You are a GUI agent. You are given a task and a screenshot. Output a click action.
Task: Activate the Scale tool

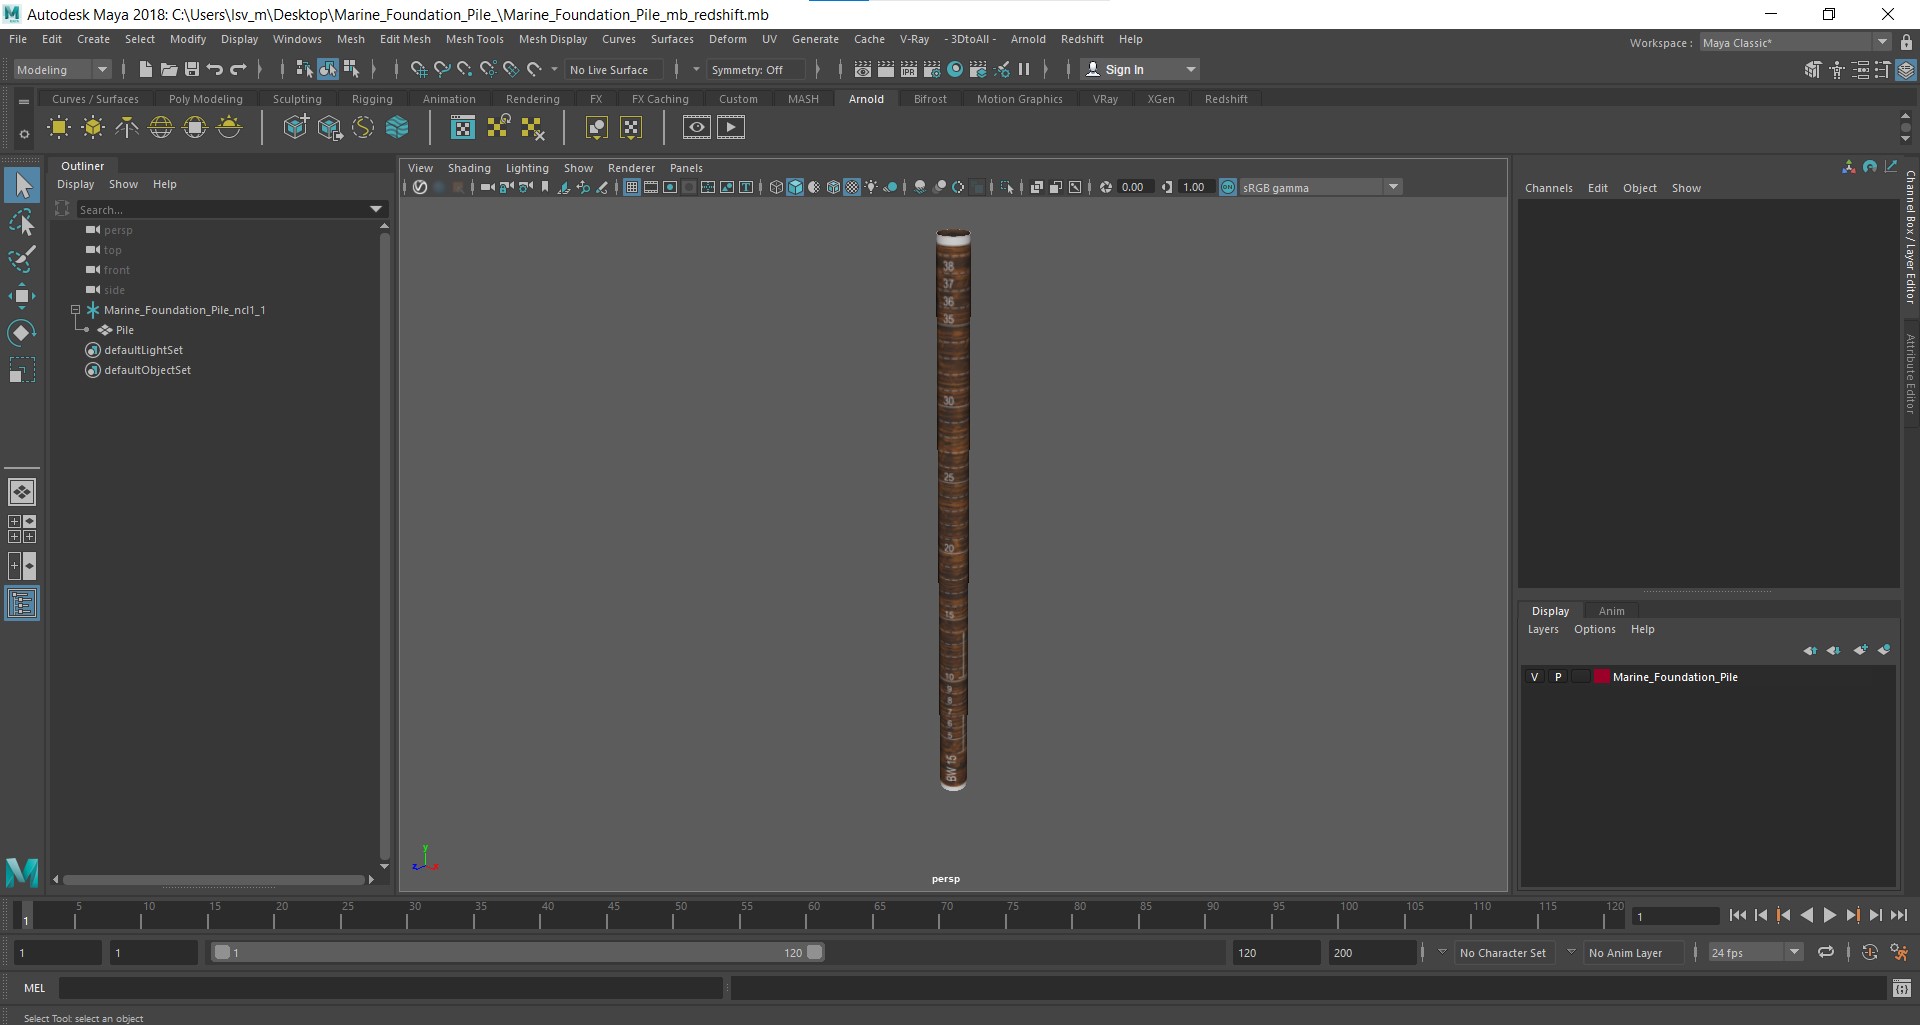[x=22, y=370]
